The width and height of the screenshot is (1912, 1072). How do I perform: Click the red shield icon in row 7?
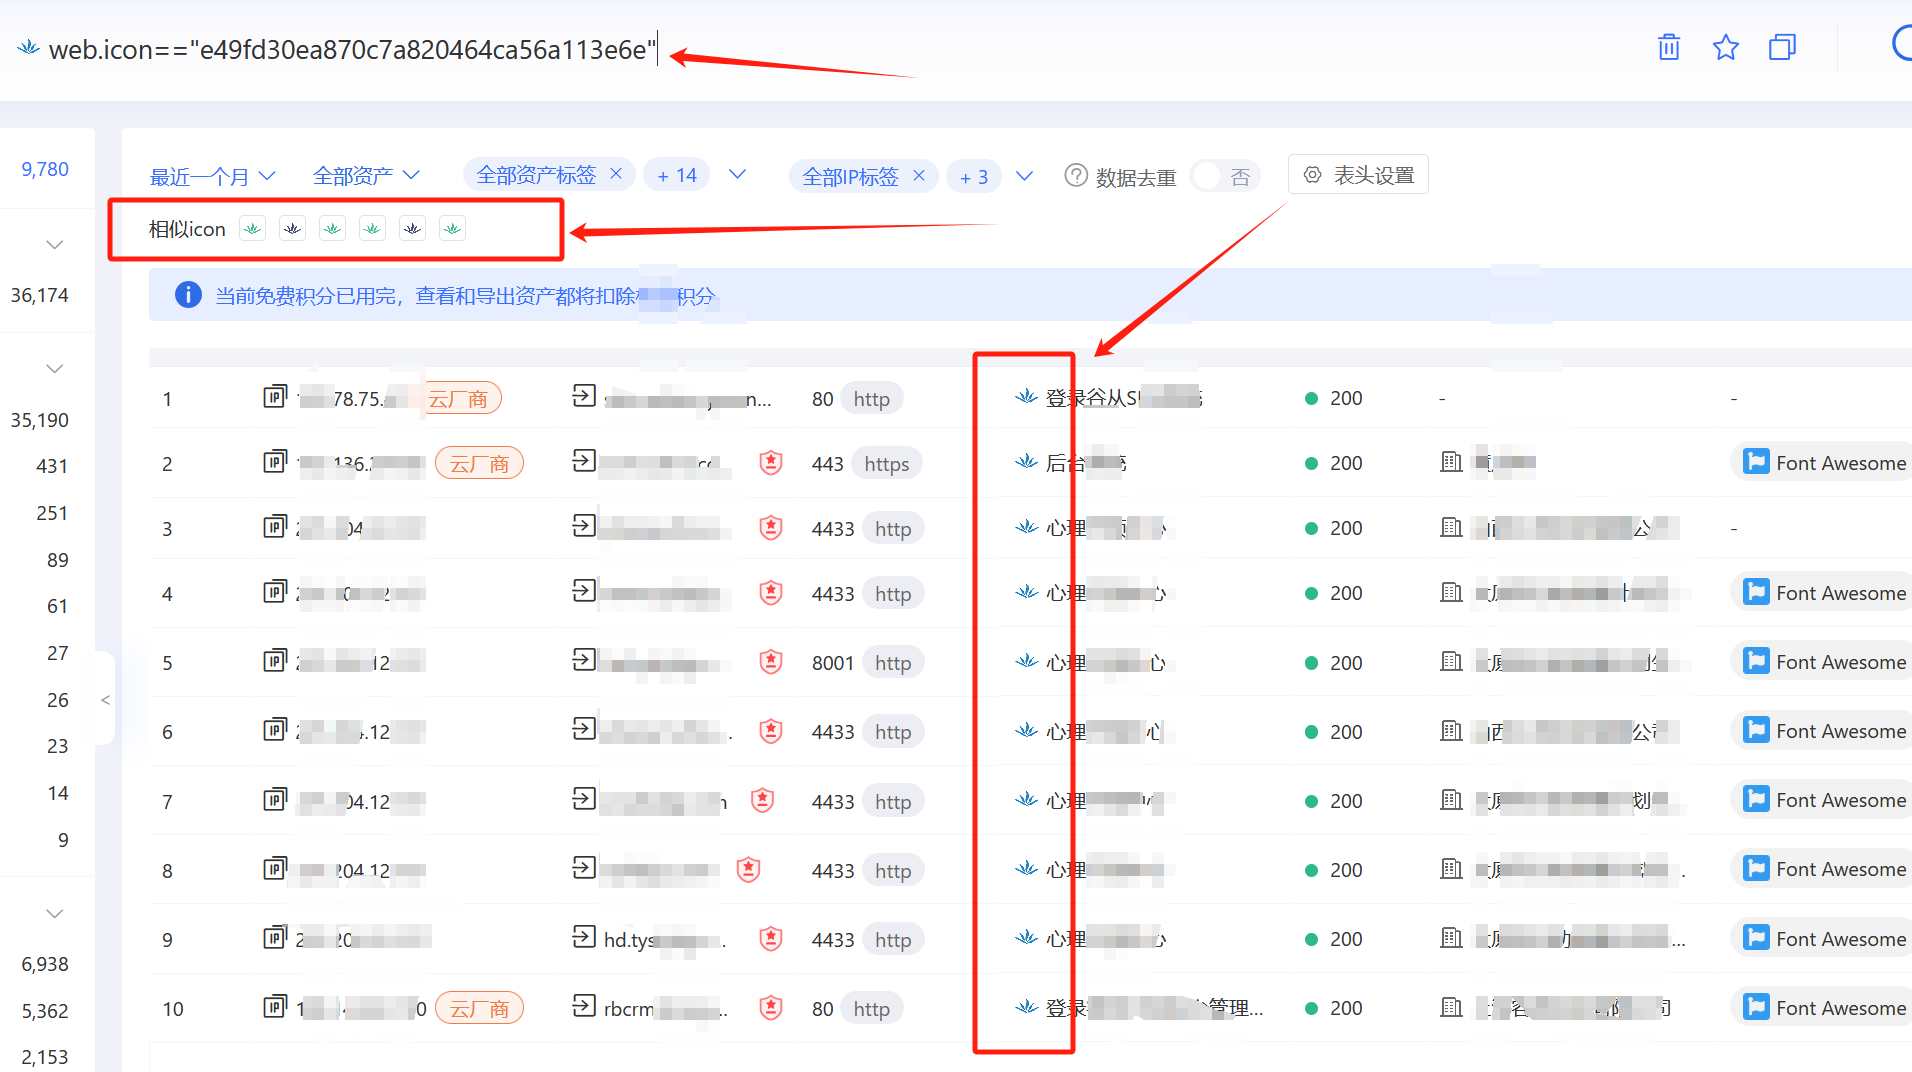pyautogui.click(x=762, y=800)
